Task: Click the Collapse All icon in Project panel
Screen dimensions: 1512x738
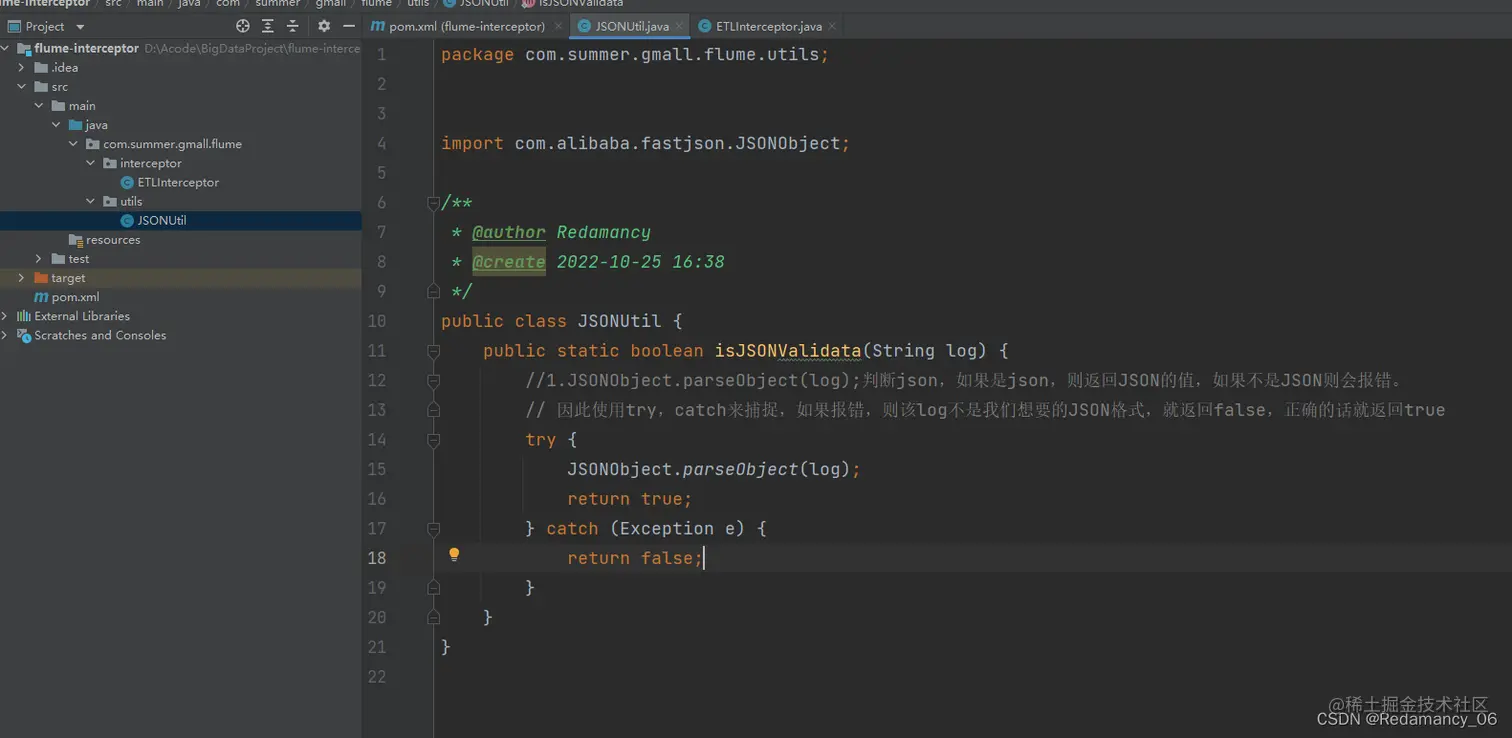Action: click(x=292, y=26)
